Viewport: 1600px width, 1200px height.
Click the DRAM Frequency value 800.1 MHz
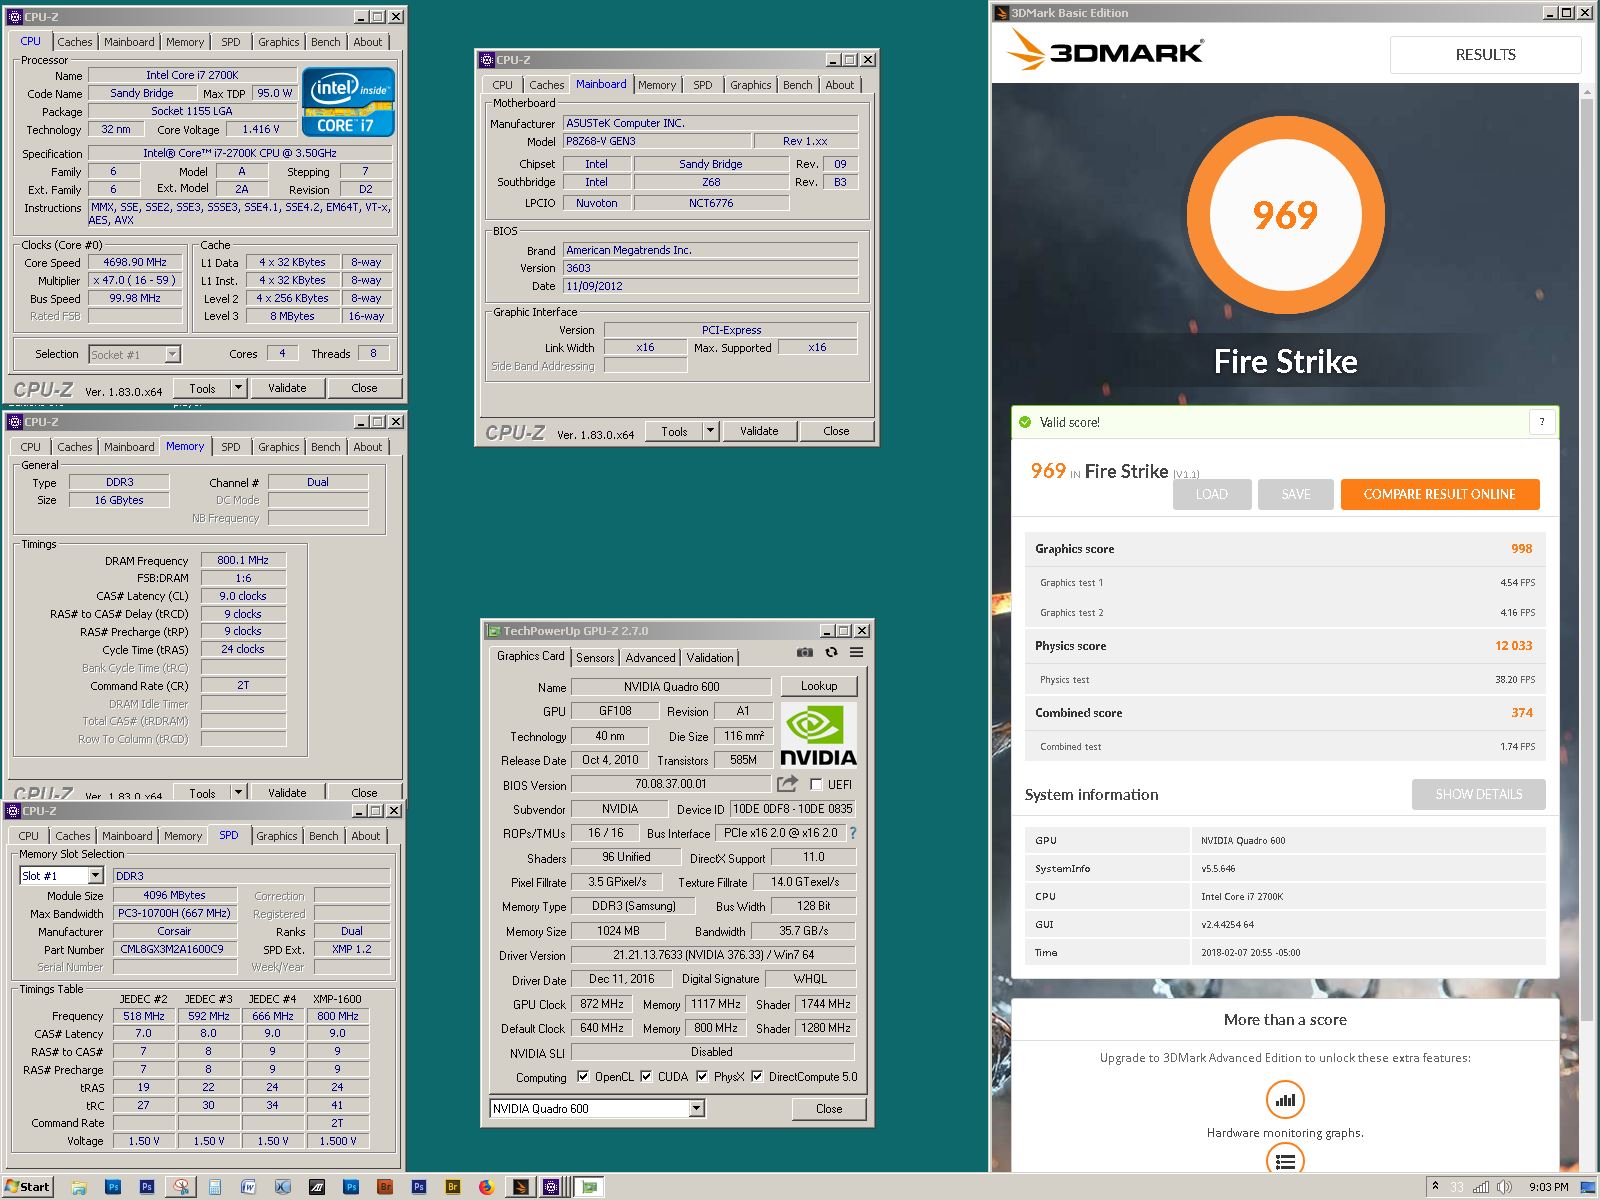pos(243,560)
